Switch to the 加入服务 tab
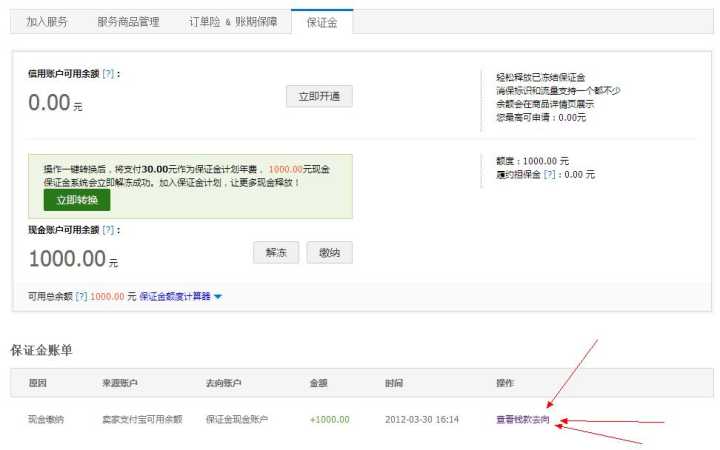Screen dimensions: 720x450 pos(47,21)
